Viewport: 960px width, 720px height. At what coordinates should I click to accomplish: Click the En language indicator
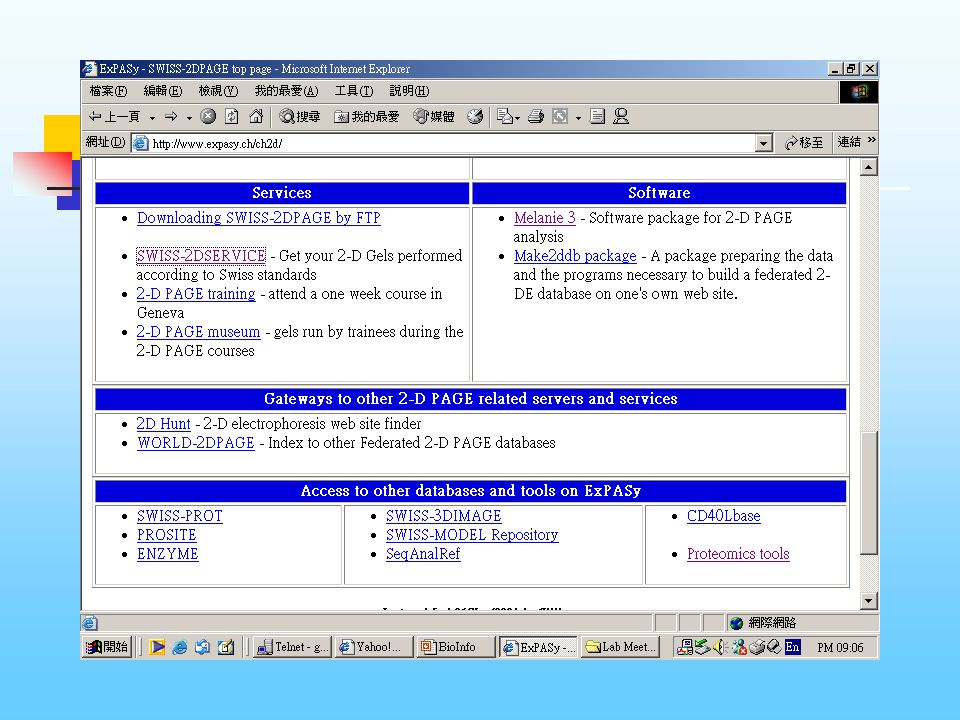(x=792, y=647)
